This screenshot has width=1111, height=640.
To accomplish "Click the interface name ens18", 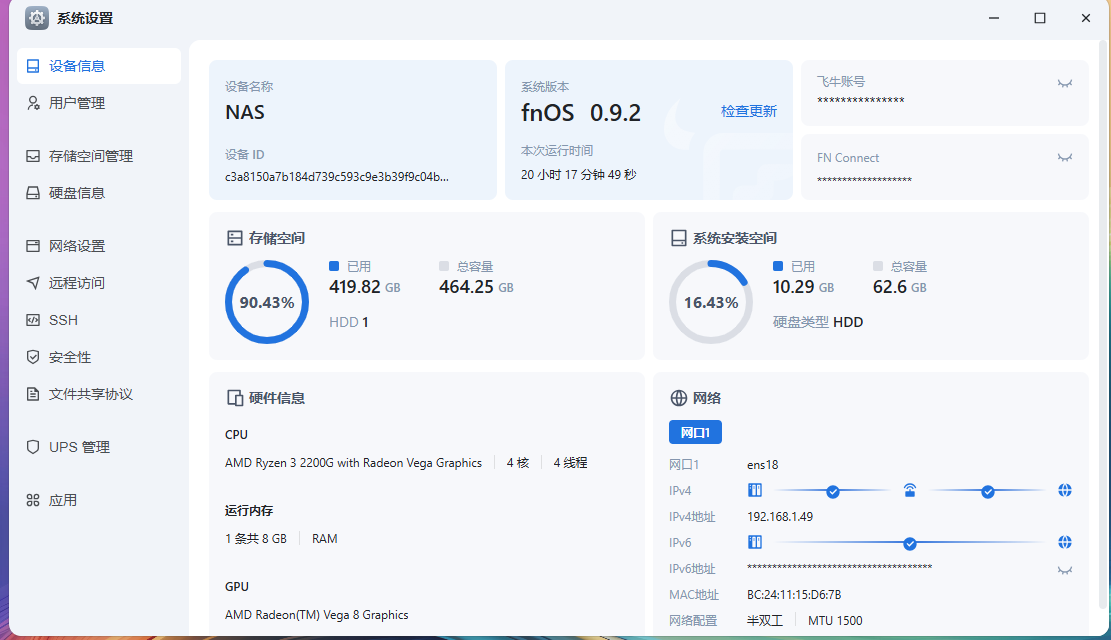I will 762,465.
